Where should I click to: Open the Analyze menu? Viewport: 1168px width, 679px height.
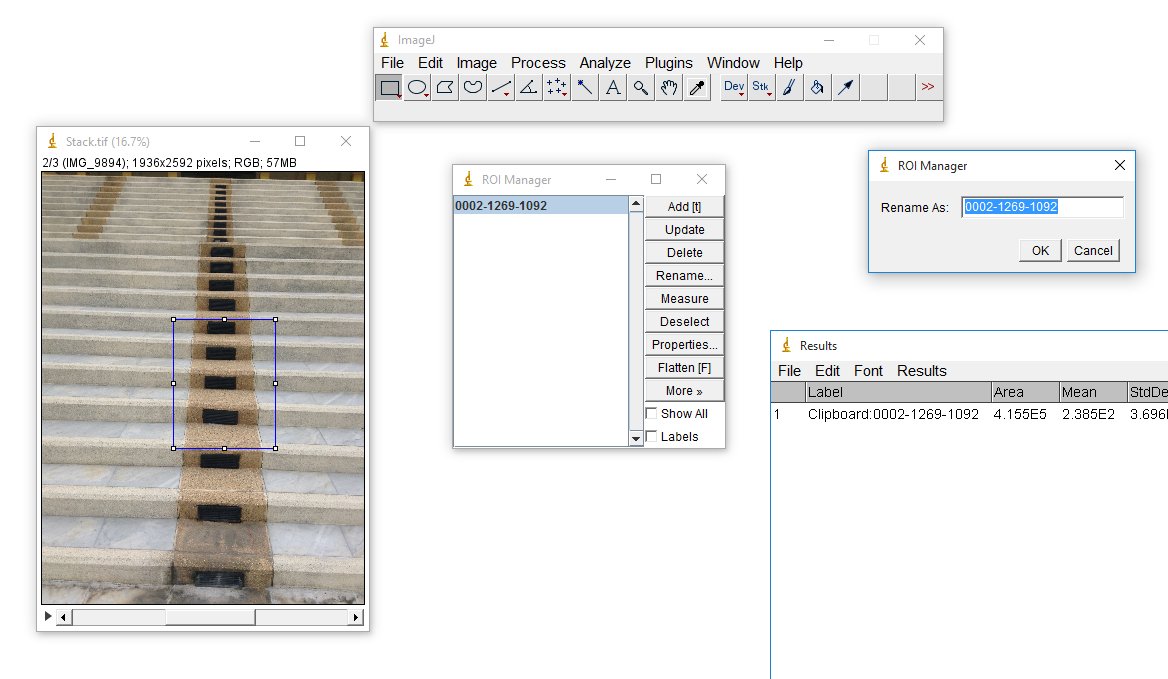click(605, 62)
